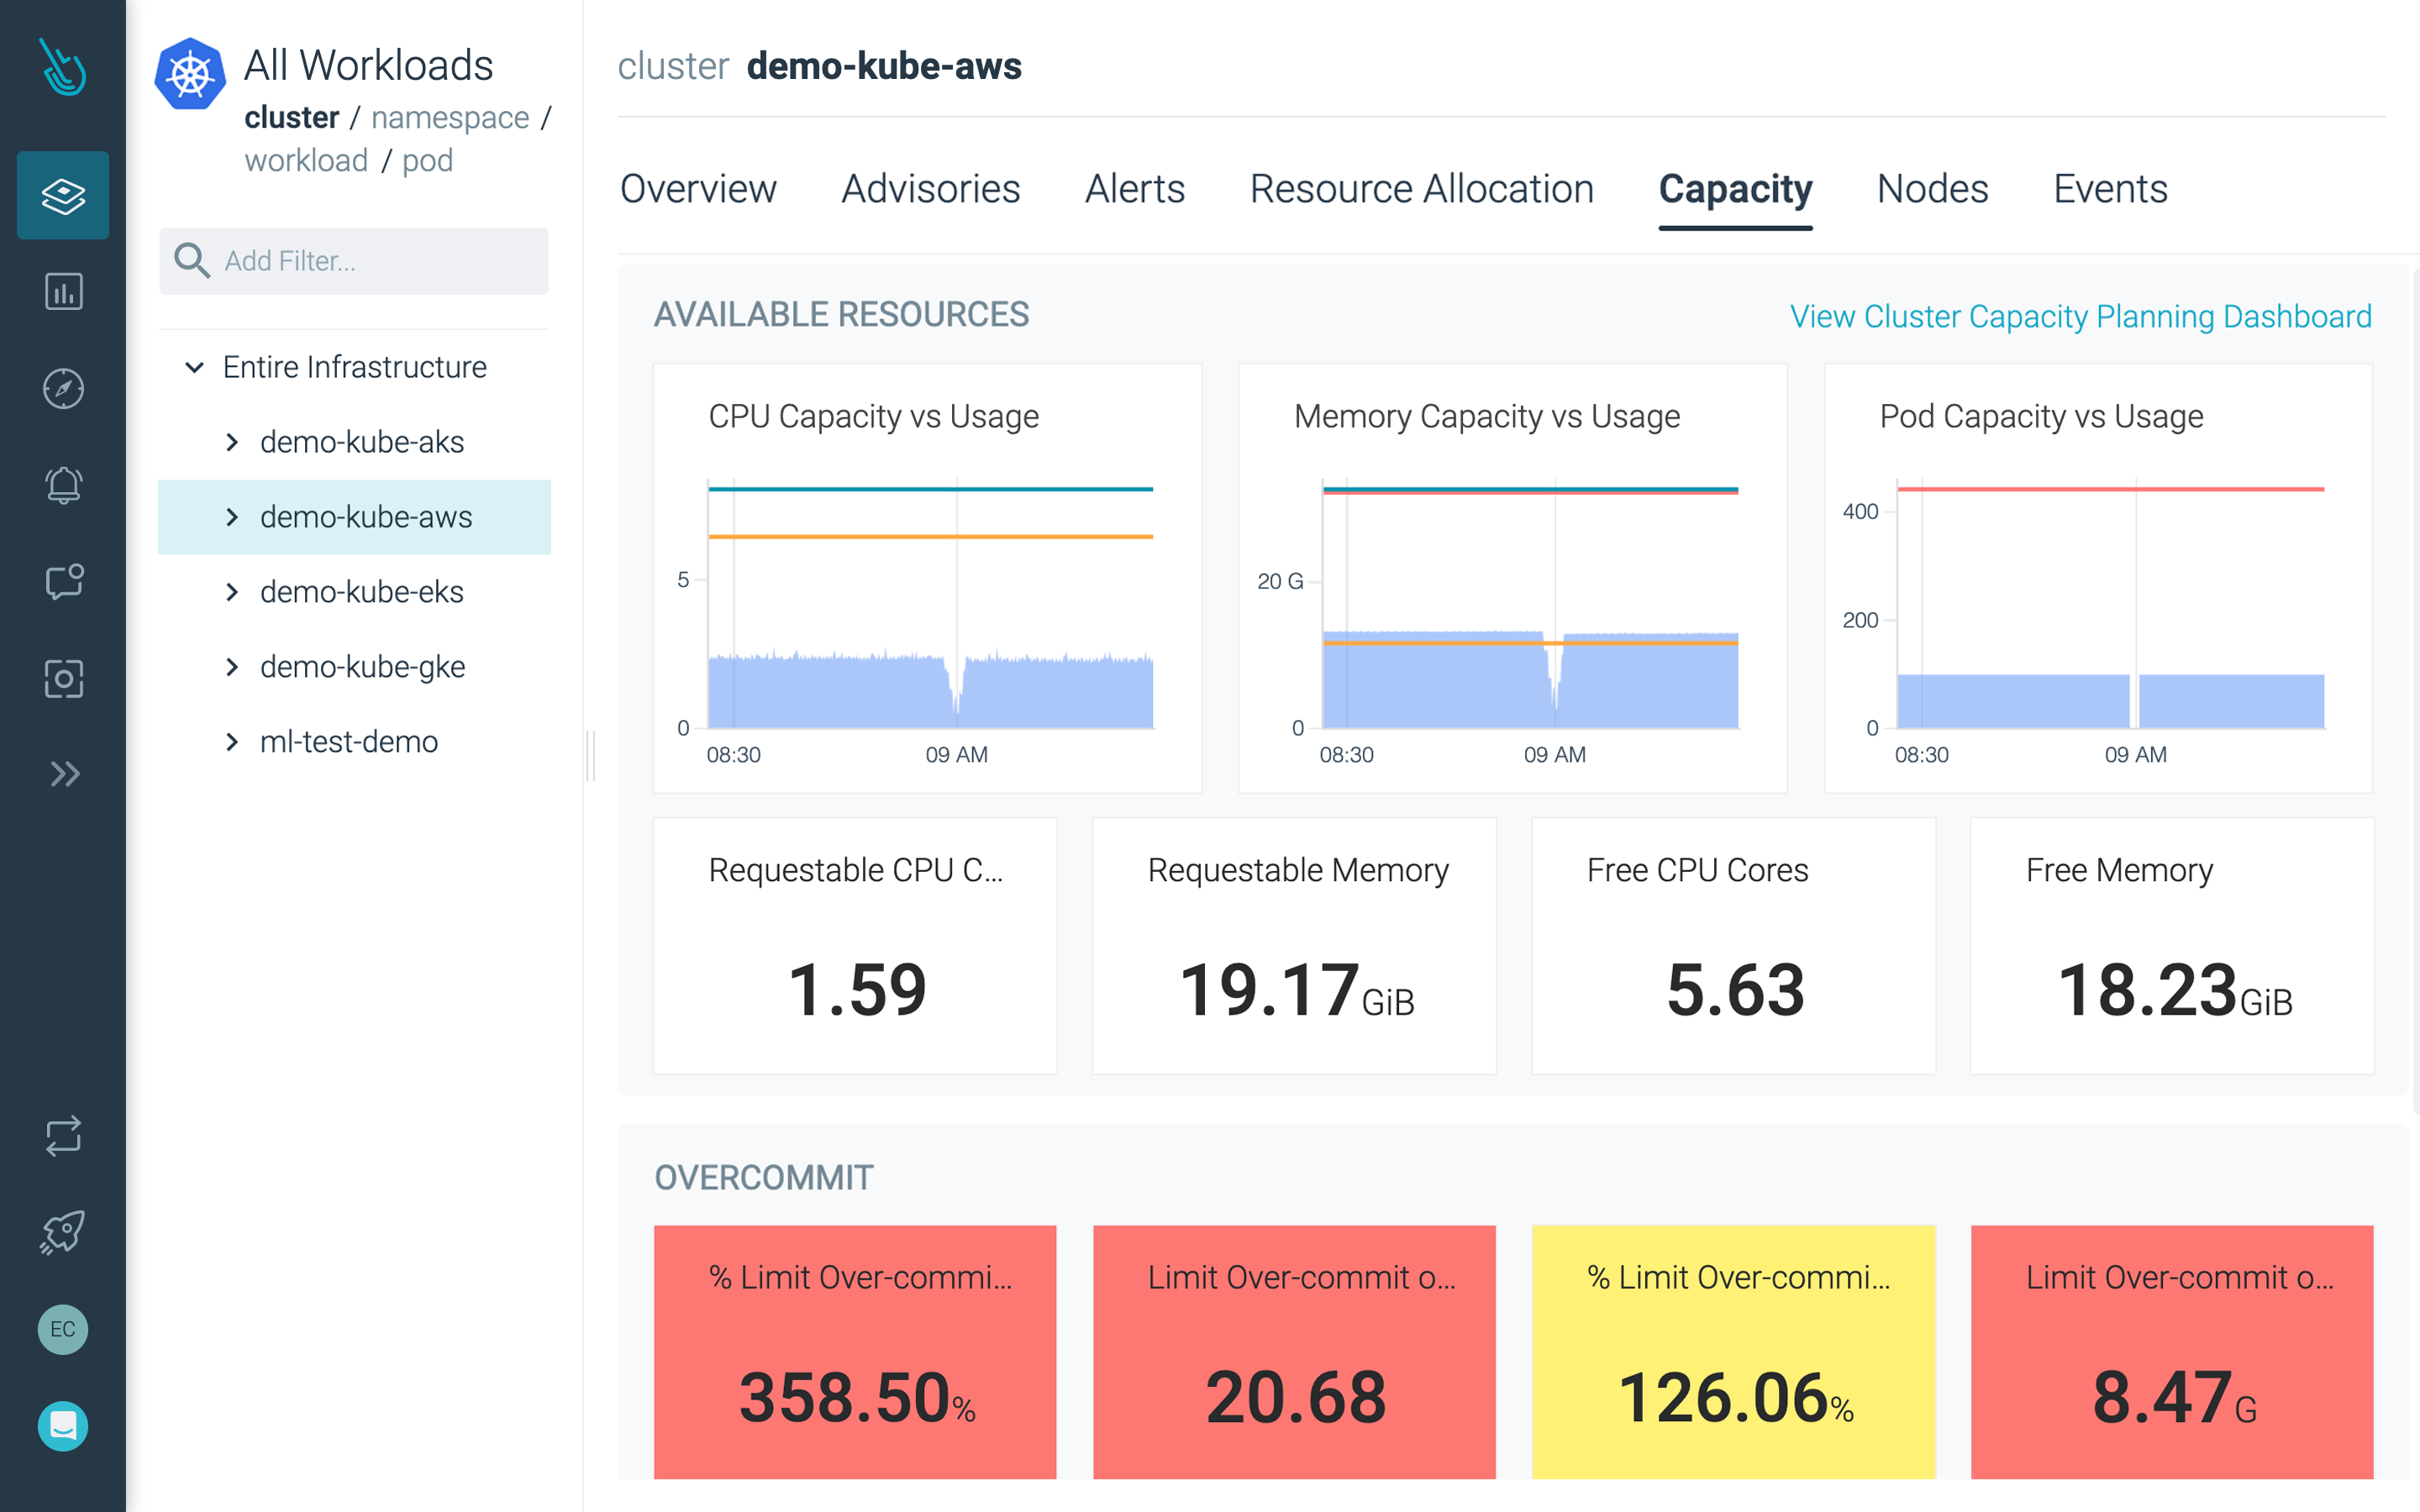Click the red 358.50% overcommit card
2420x1512 pixels.
(x=855, y=1352)
